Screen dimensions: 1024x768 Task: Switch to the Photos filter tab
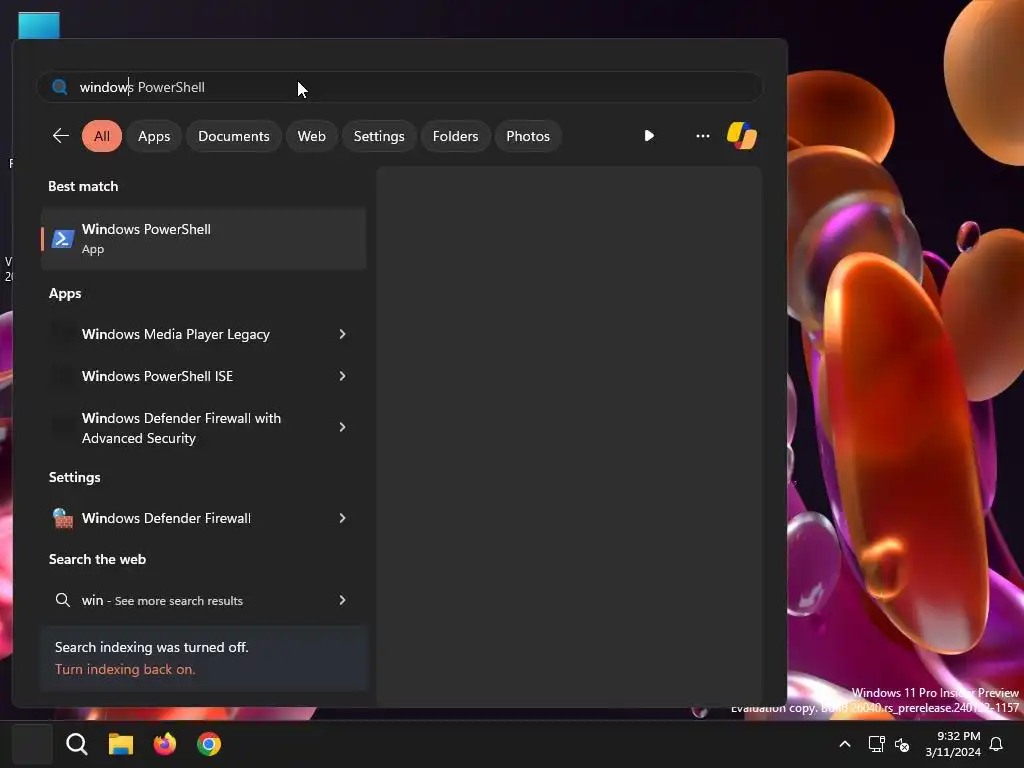click(528, 136)
